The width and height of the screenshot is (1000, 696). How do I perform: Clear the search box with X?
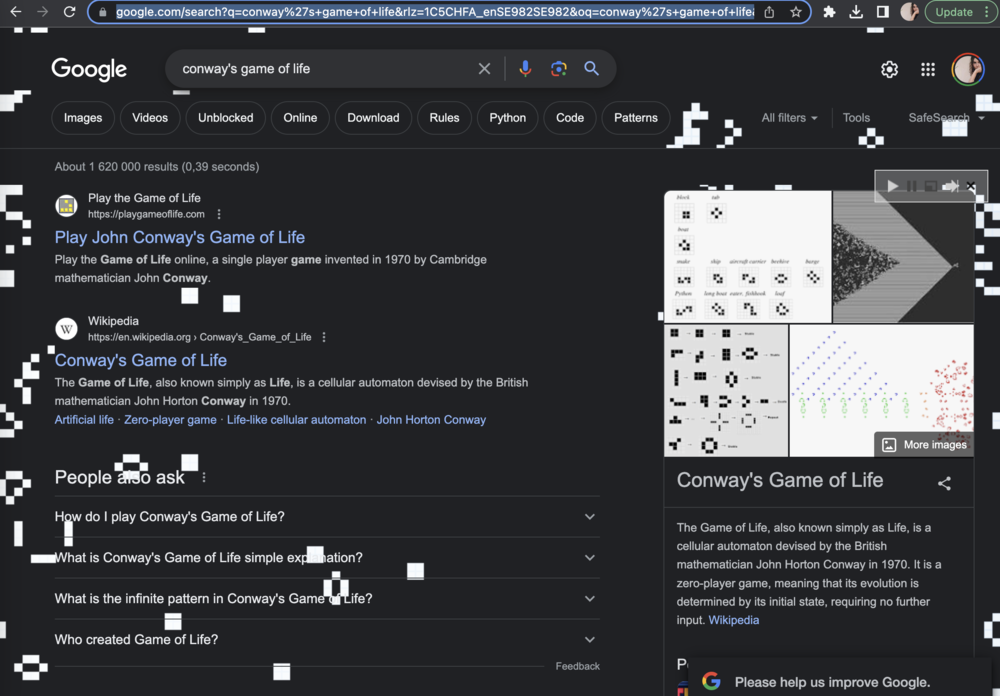pos(485,69)
